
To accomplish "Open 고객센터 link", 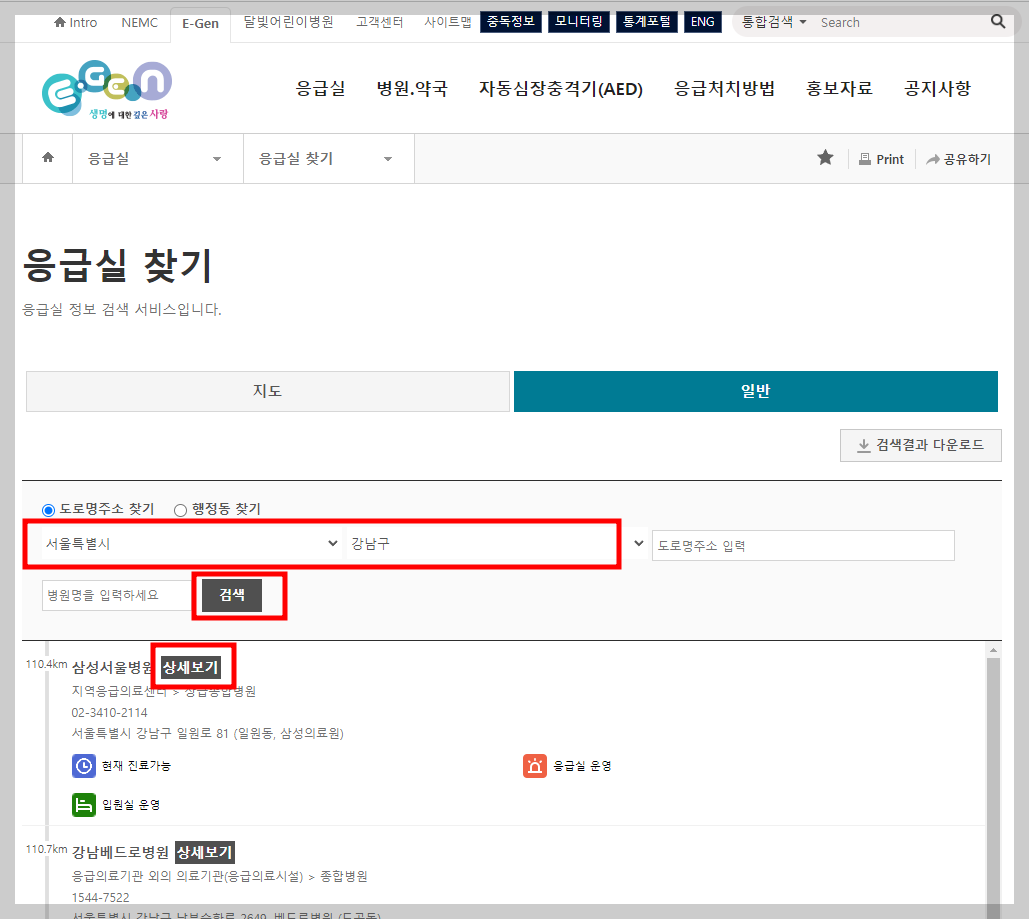I will coord(379,22).
